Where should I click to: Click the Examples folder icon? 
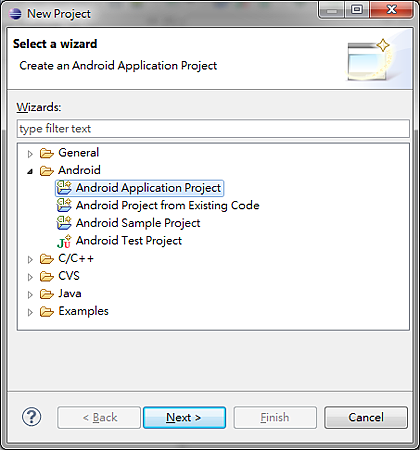(x=46, y=312)
